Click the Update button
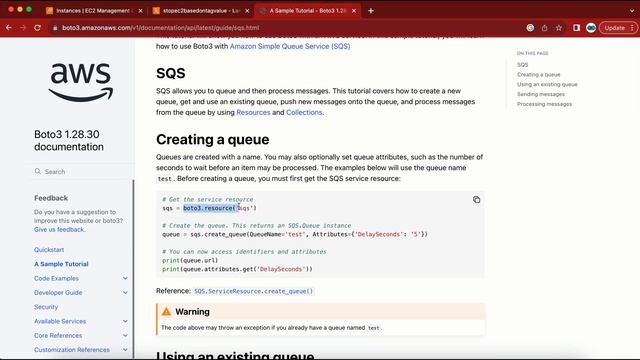The height and width of the screenshot is (360, 640). [618, 28]
